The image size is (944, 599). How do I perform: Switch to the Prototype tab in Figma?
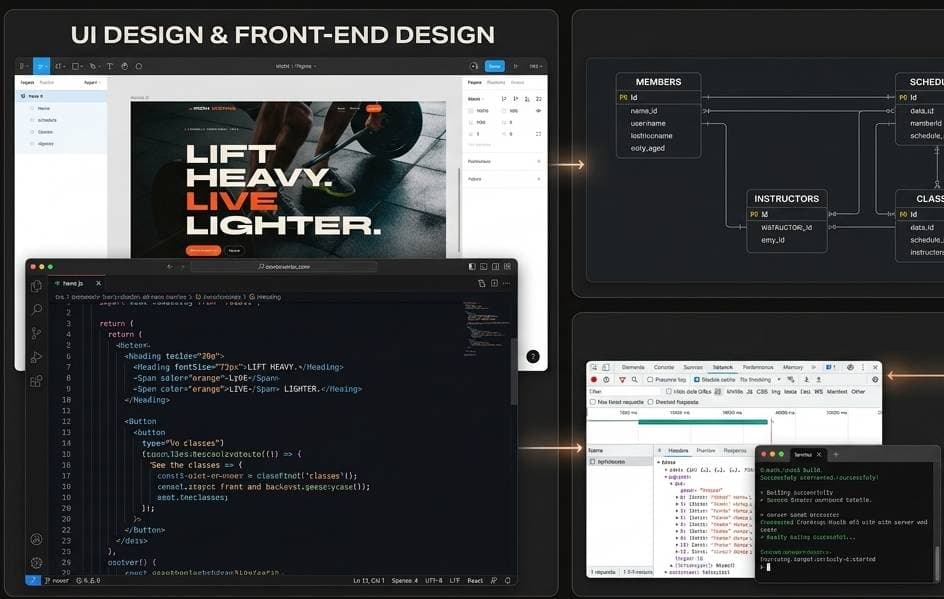point(496,82)
